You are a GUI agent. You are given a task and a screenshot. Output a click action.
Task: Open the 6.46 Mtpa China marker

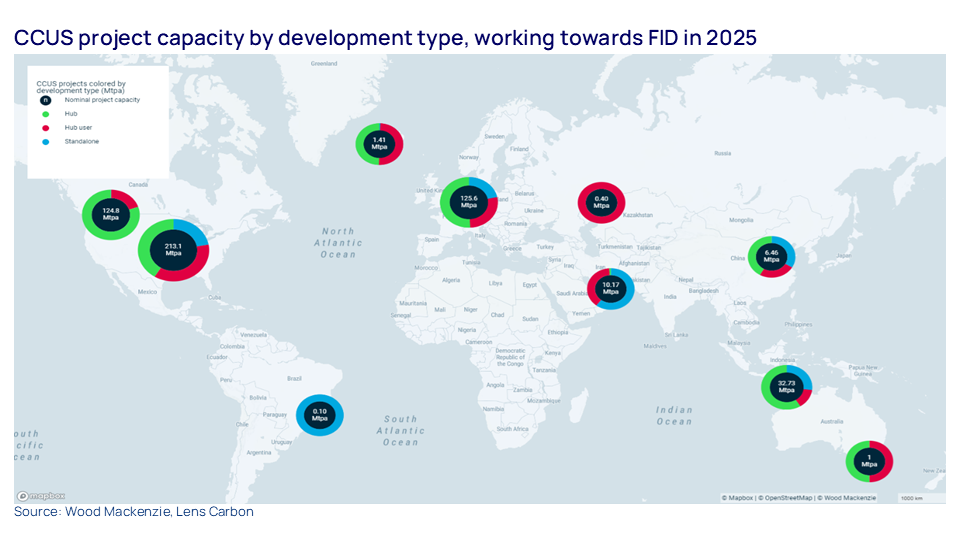(x=771, y=256)
